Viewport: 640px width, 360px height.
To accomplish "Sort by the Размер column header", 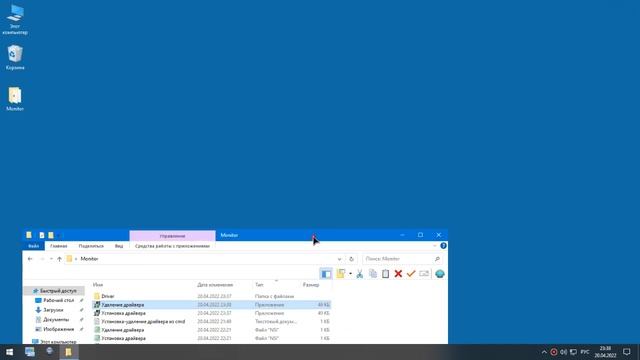I will [311, 285].
